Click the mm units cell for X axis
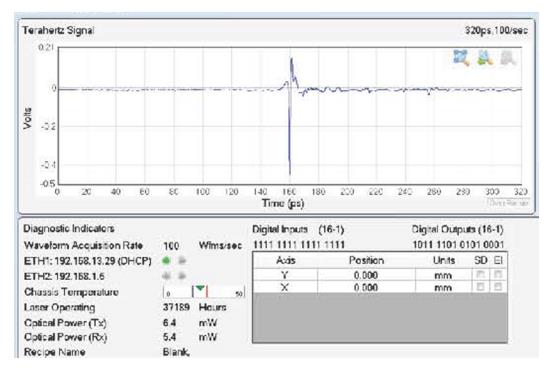Screen dimensions: 549x369 point(443,288)
